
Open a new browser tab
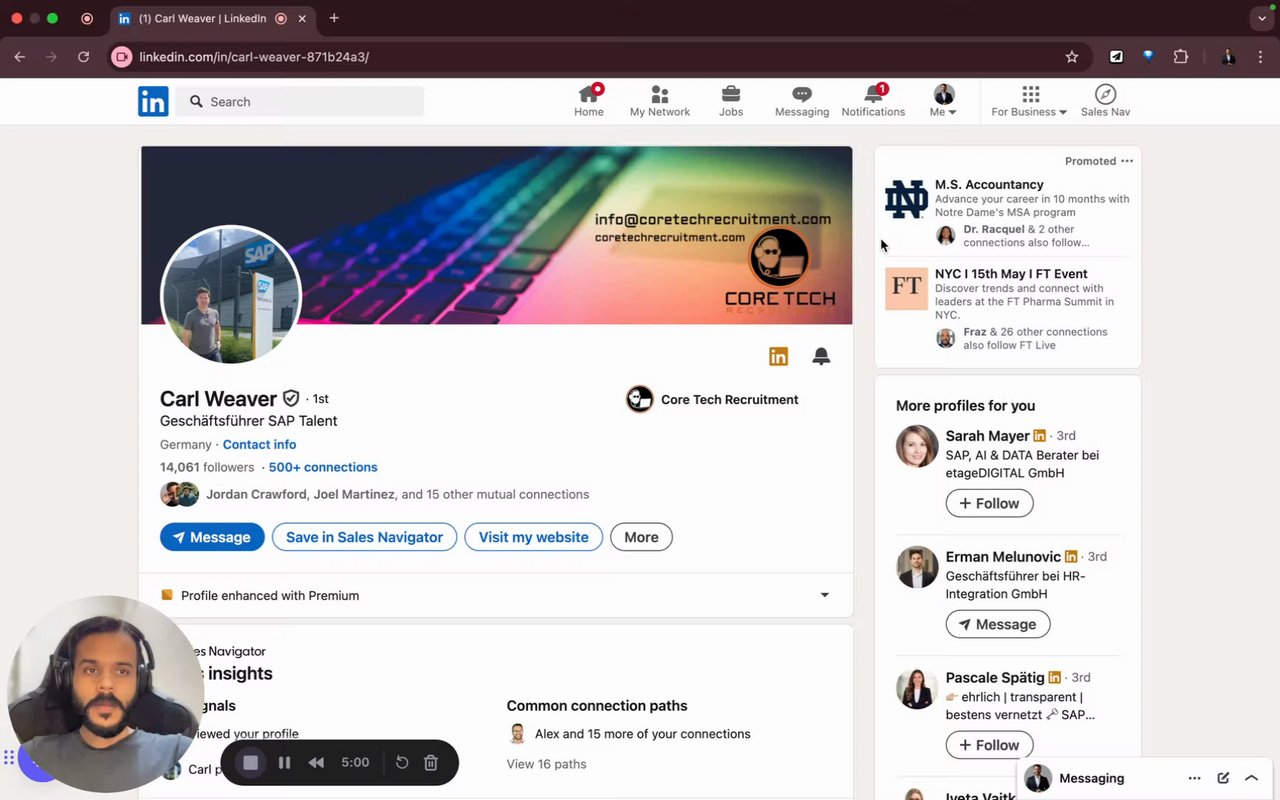coord(334,18)
